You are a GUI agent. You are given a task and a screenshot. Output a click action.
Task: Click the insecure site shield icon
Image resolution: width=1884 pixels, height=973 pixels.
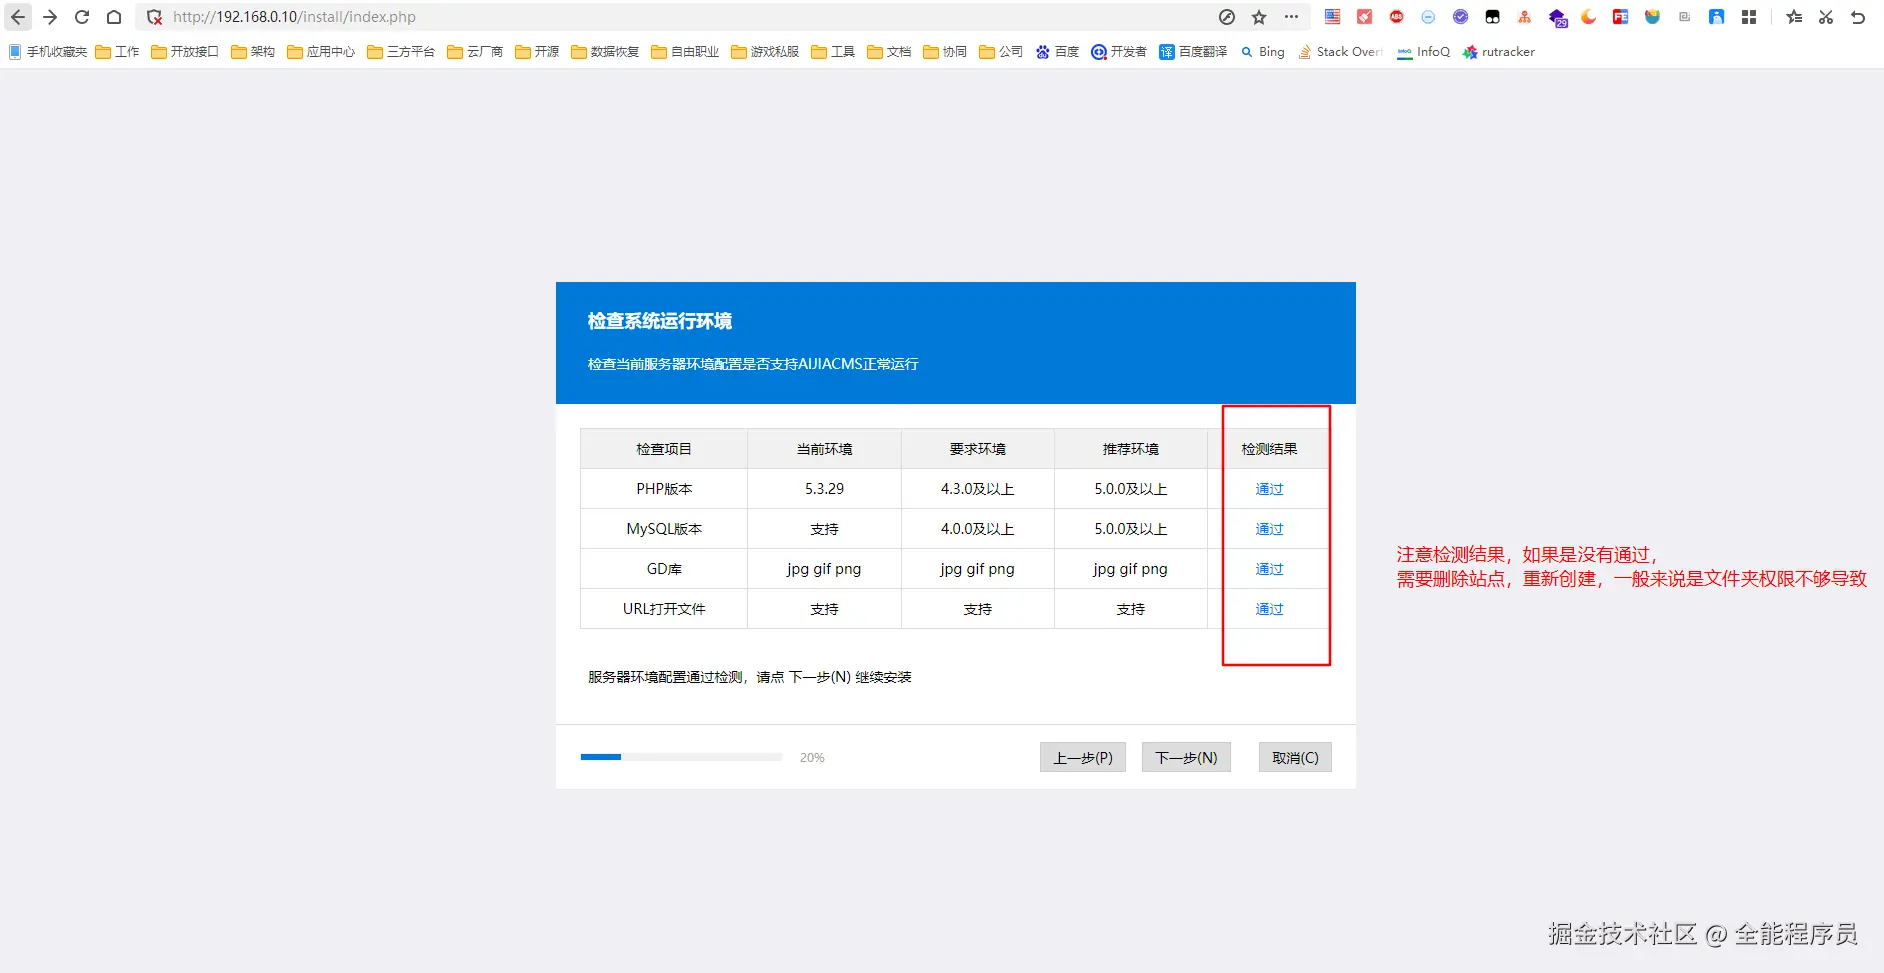[154, 17]
